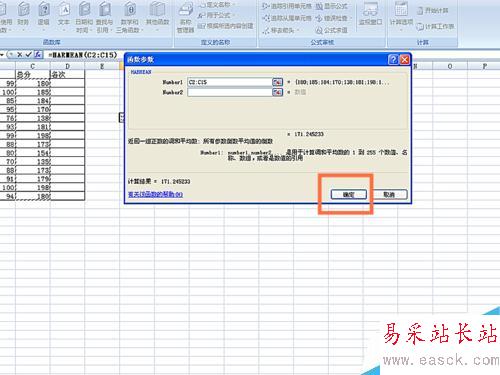500x375 pixels.
Task: Select the 总分 header cell
Action: point(33,75)
